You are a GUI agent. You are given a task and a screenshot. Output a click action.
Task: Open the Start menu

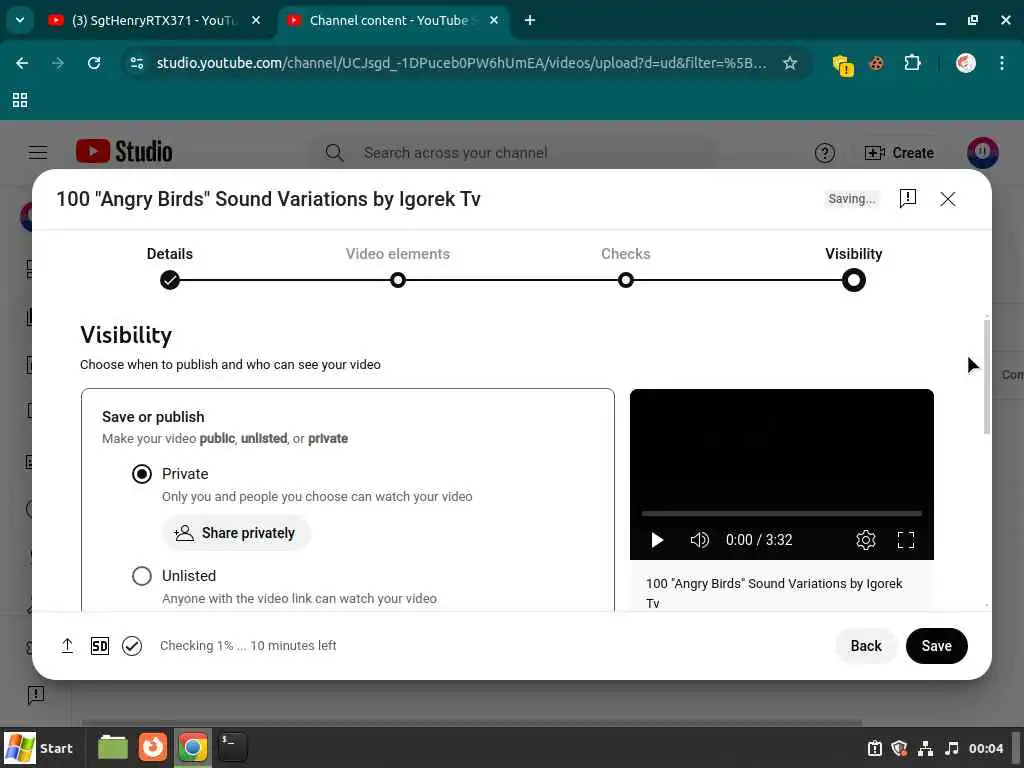(x=39, y=748)
